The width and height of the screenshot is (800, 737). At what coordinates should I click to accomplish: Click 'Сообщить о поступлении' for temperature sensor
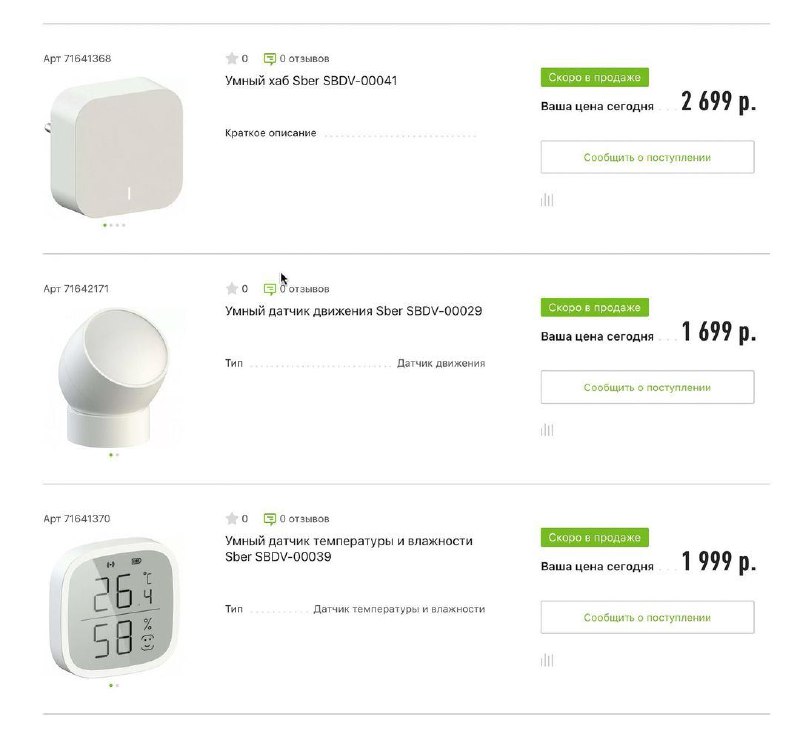click(647, 617)
